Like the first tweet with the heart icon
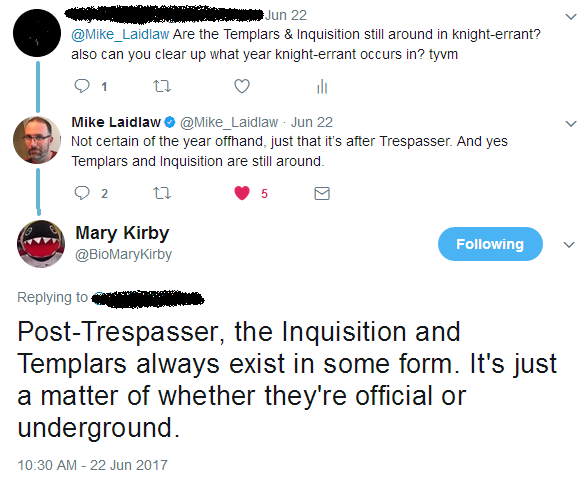 pyautogui.click(x=242, y=86)
